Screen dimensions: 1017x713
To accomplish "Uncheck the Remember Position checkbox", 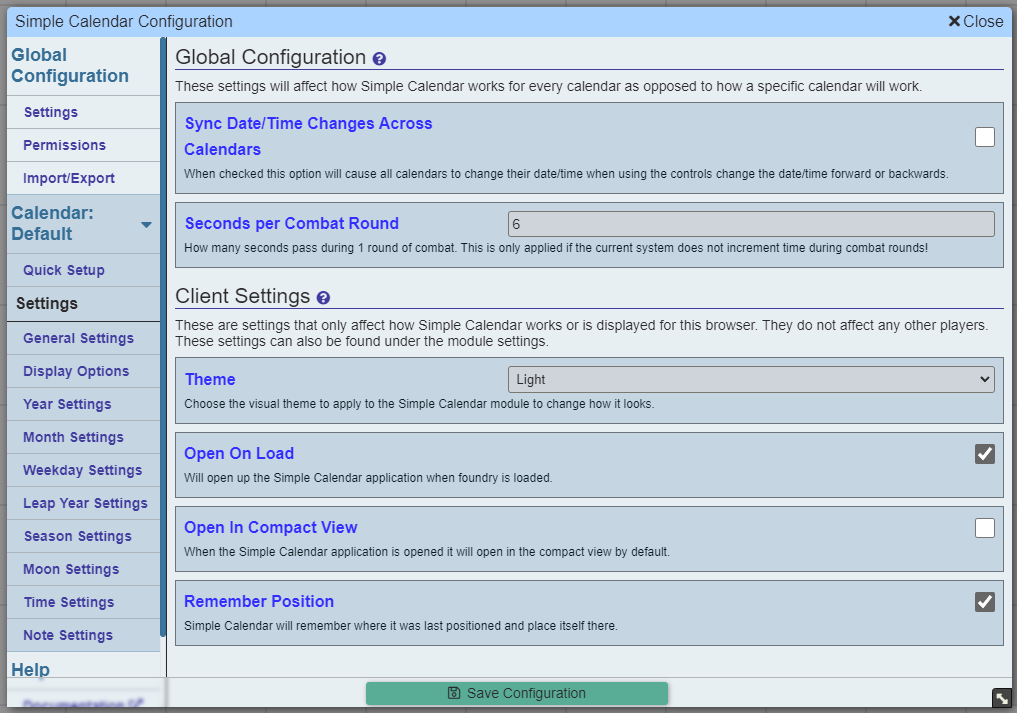I will [985, 601].
